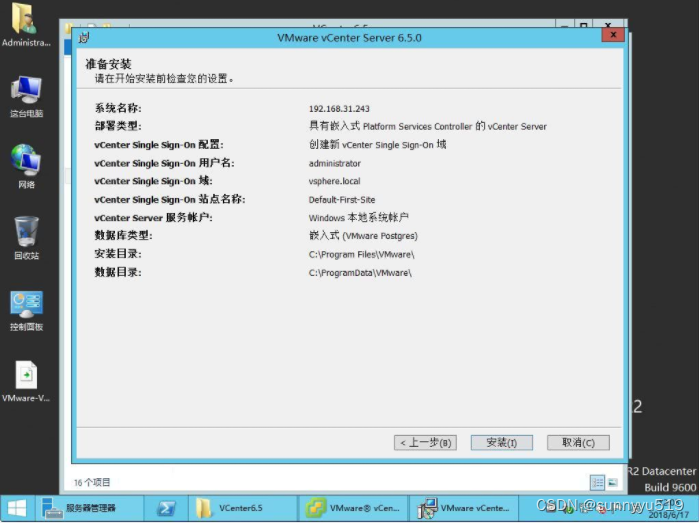Click the 嵌入式 (VMware Postgres) value

[363, 235]
